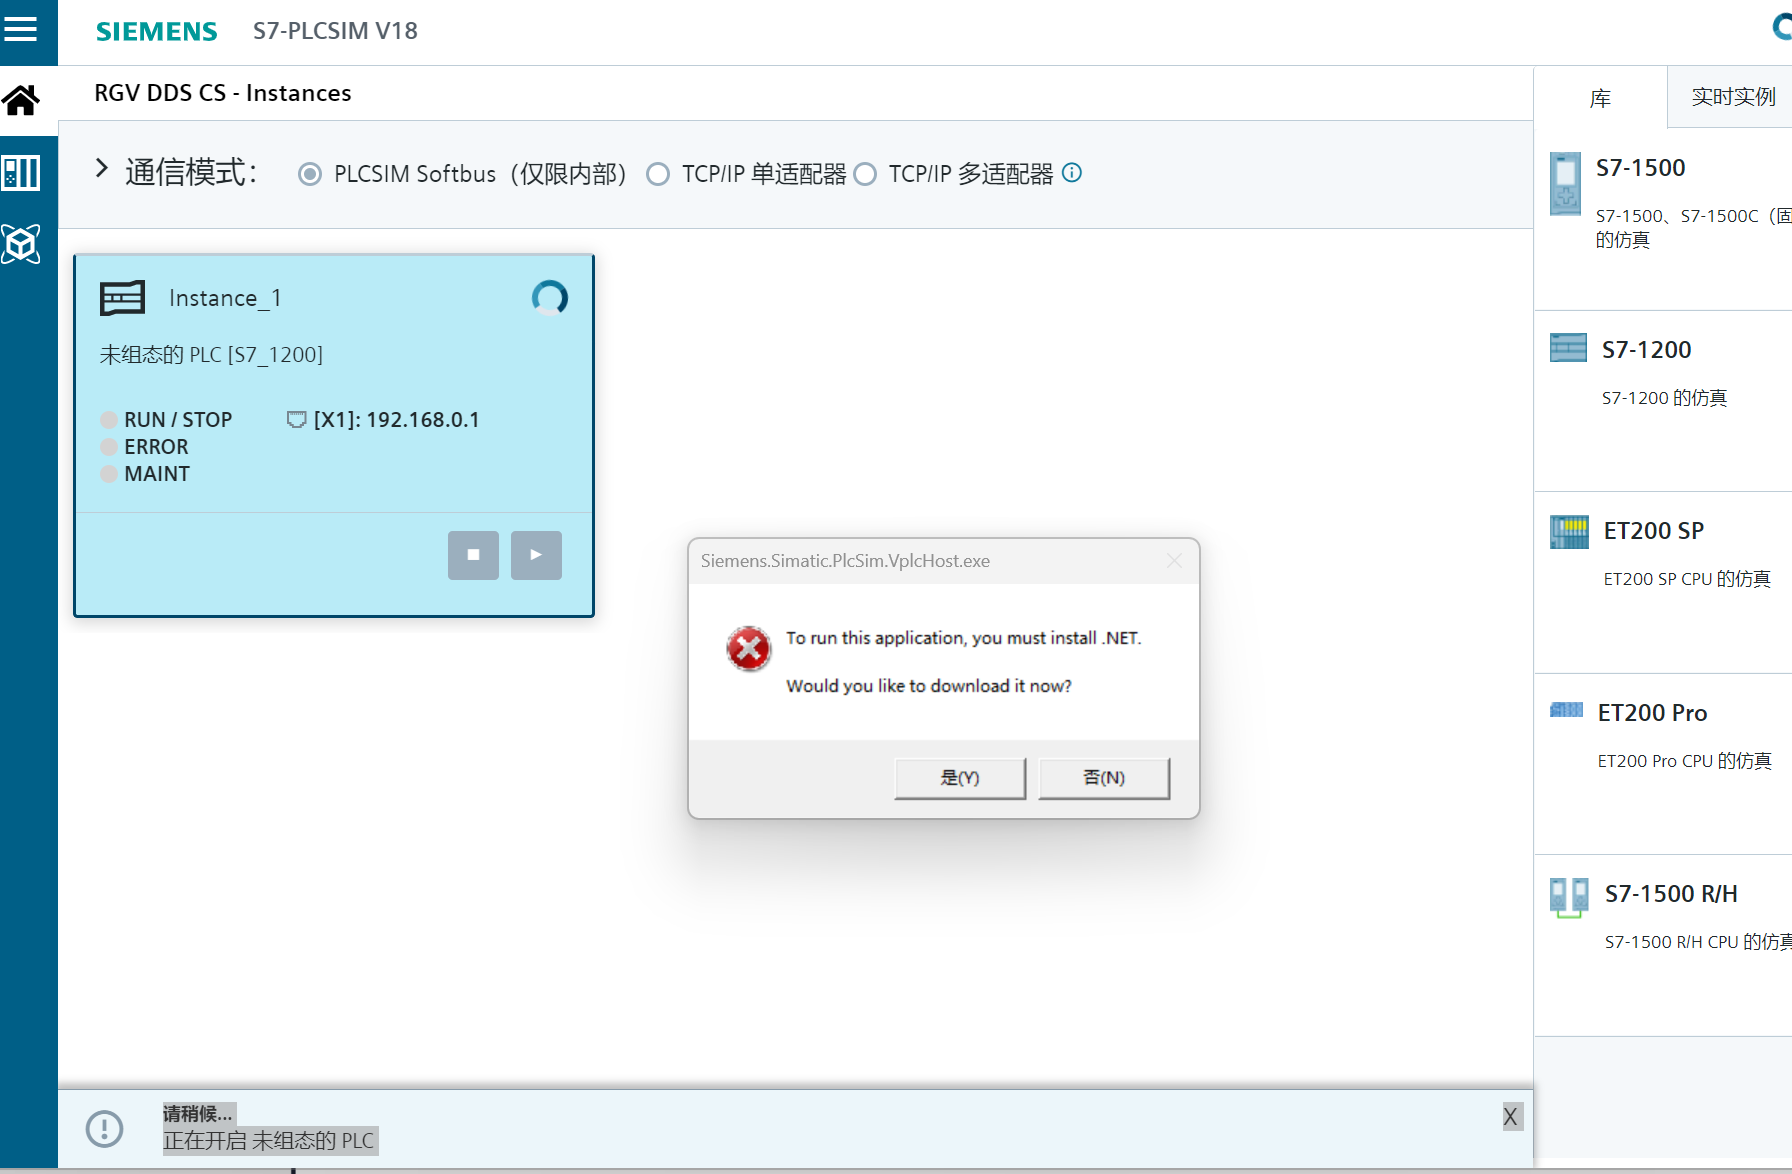The image size is (1792, 1174).
Task: Switch to the 实时实例 tab
Action: (x=1732, y=97)
